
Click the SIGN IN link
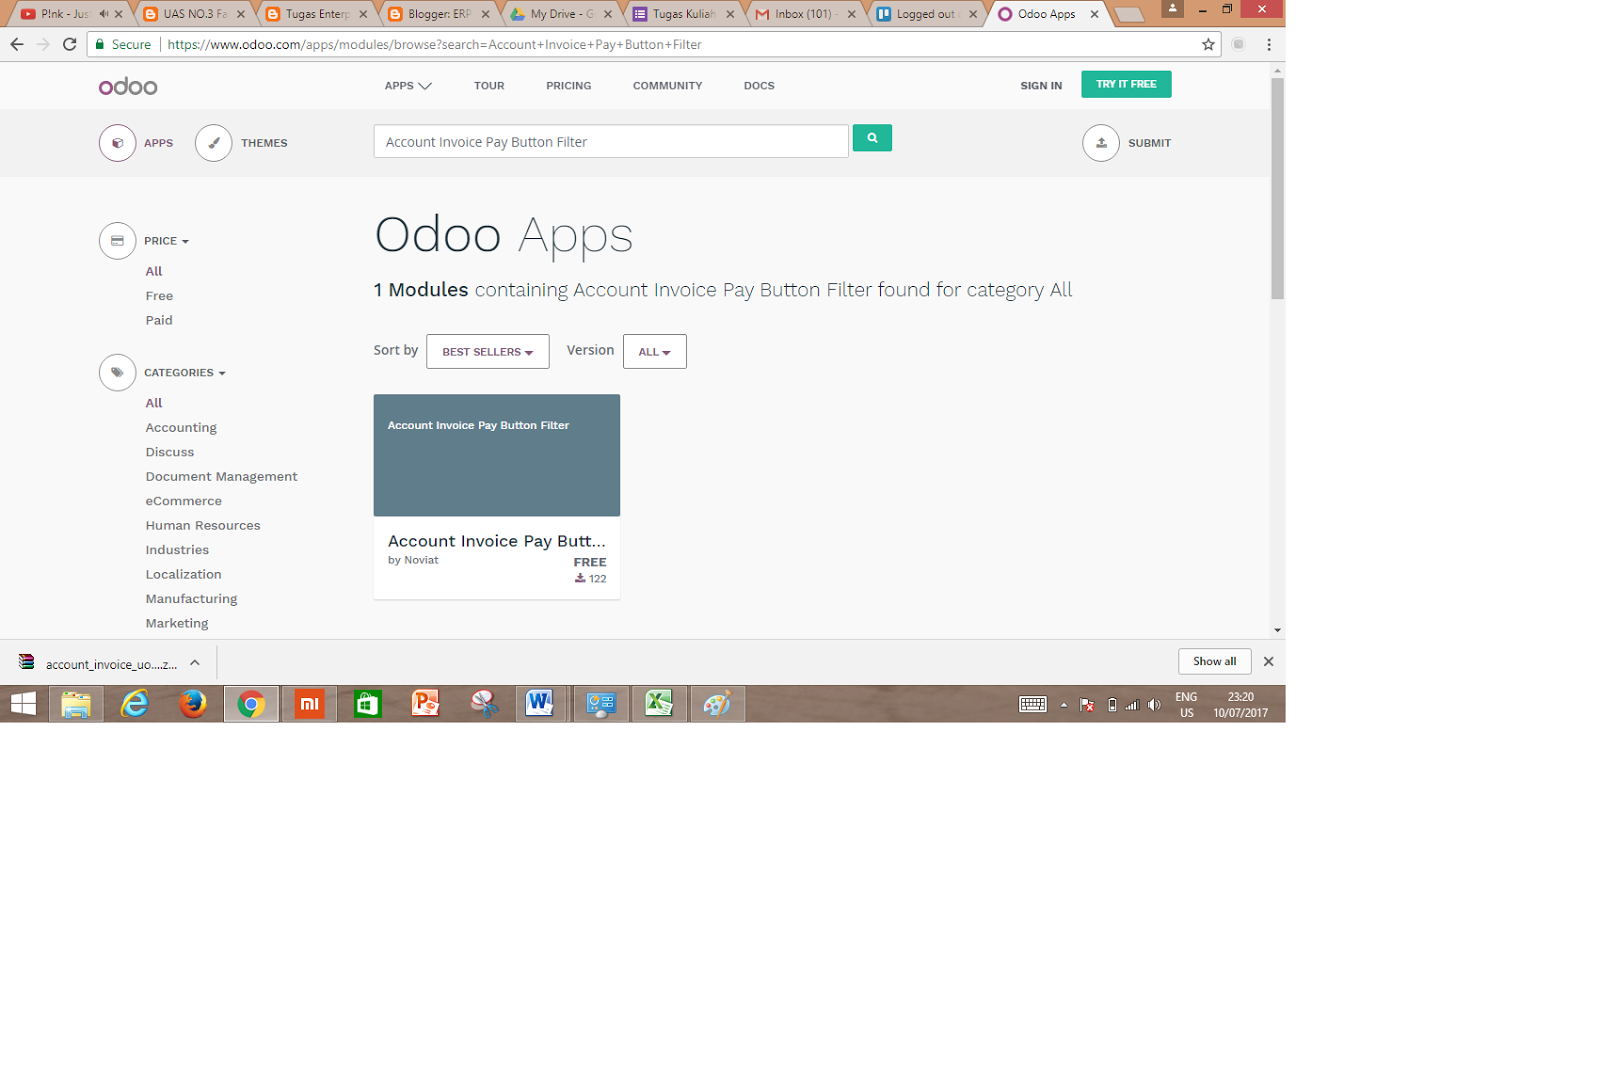(x=1041, y=86)
